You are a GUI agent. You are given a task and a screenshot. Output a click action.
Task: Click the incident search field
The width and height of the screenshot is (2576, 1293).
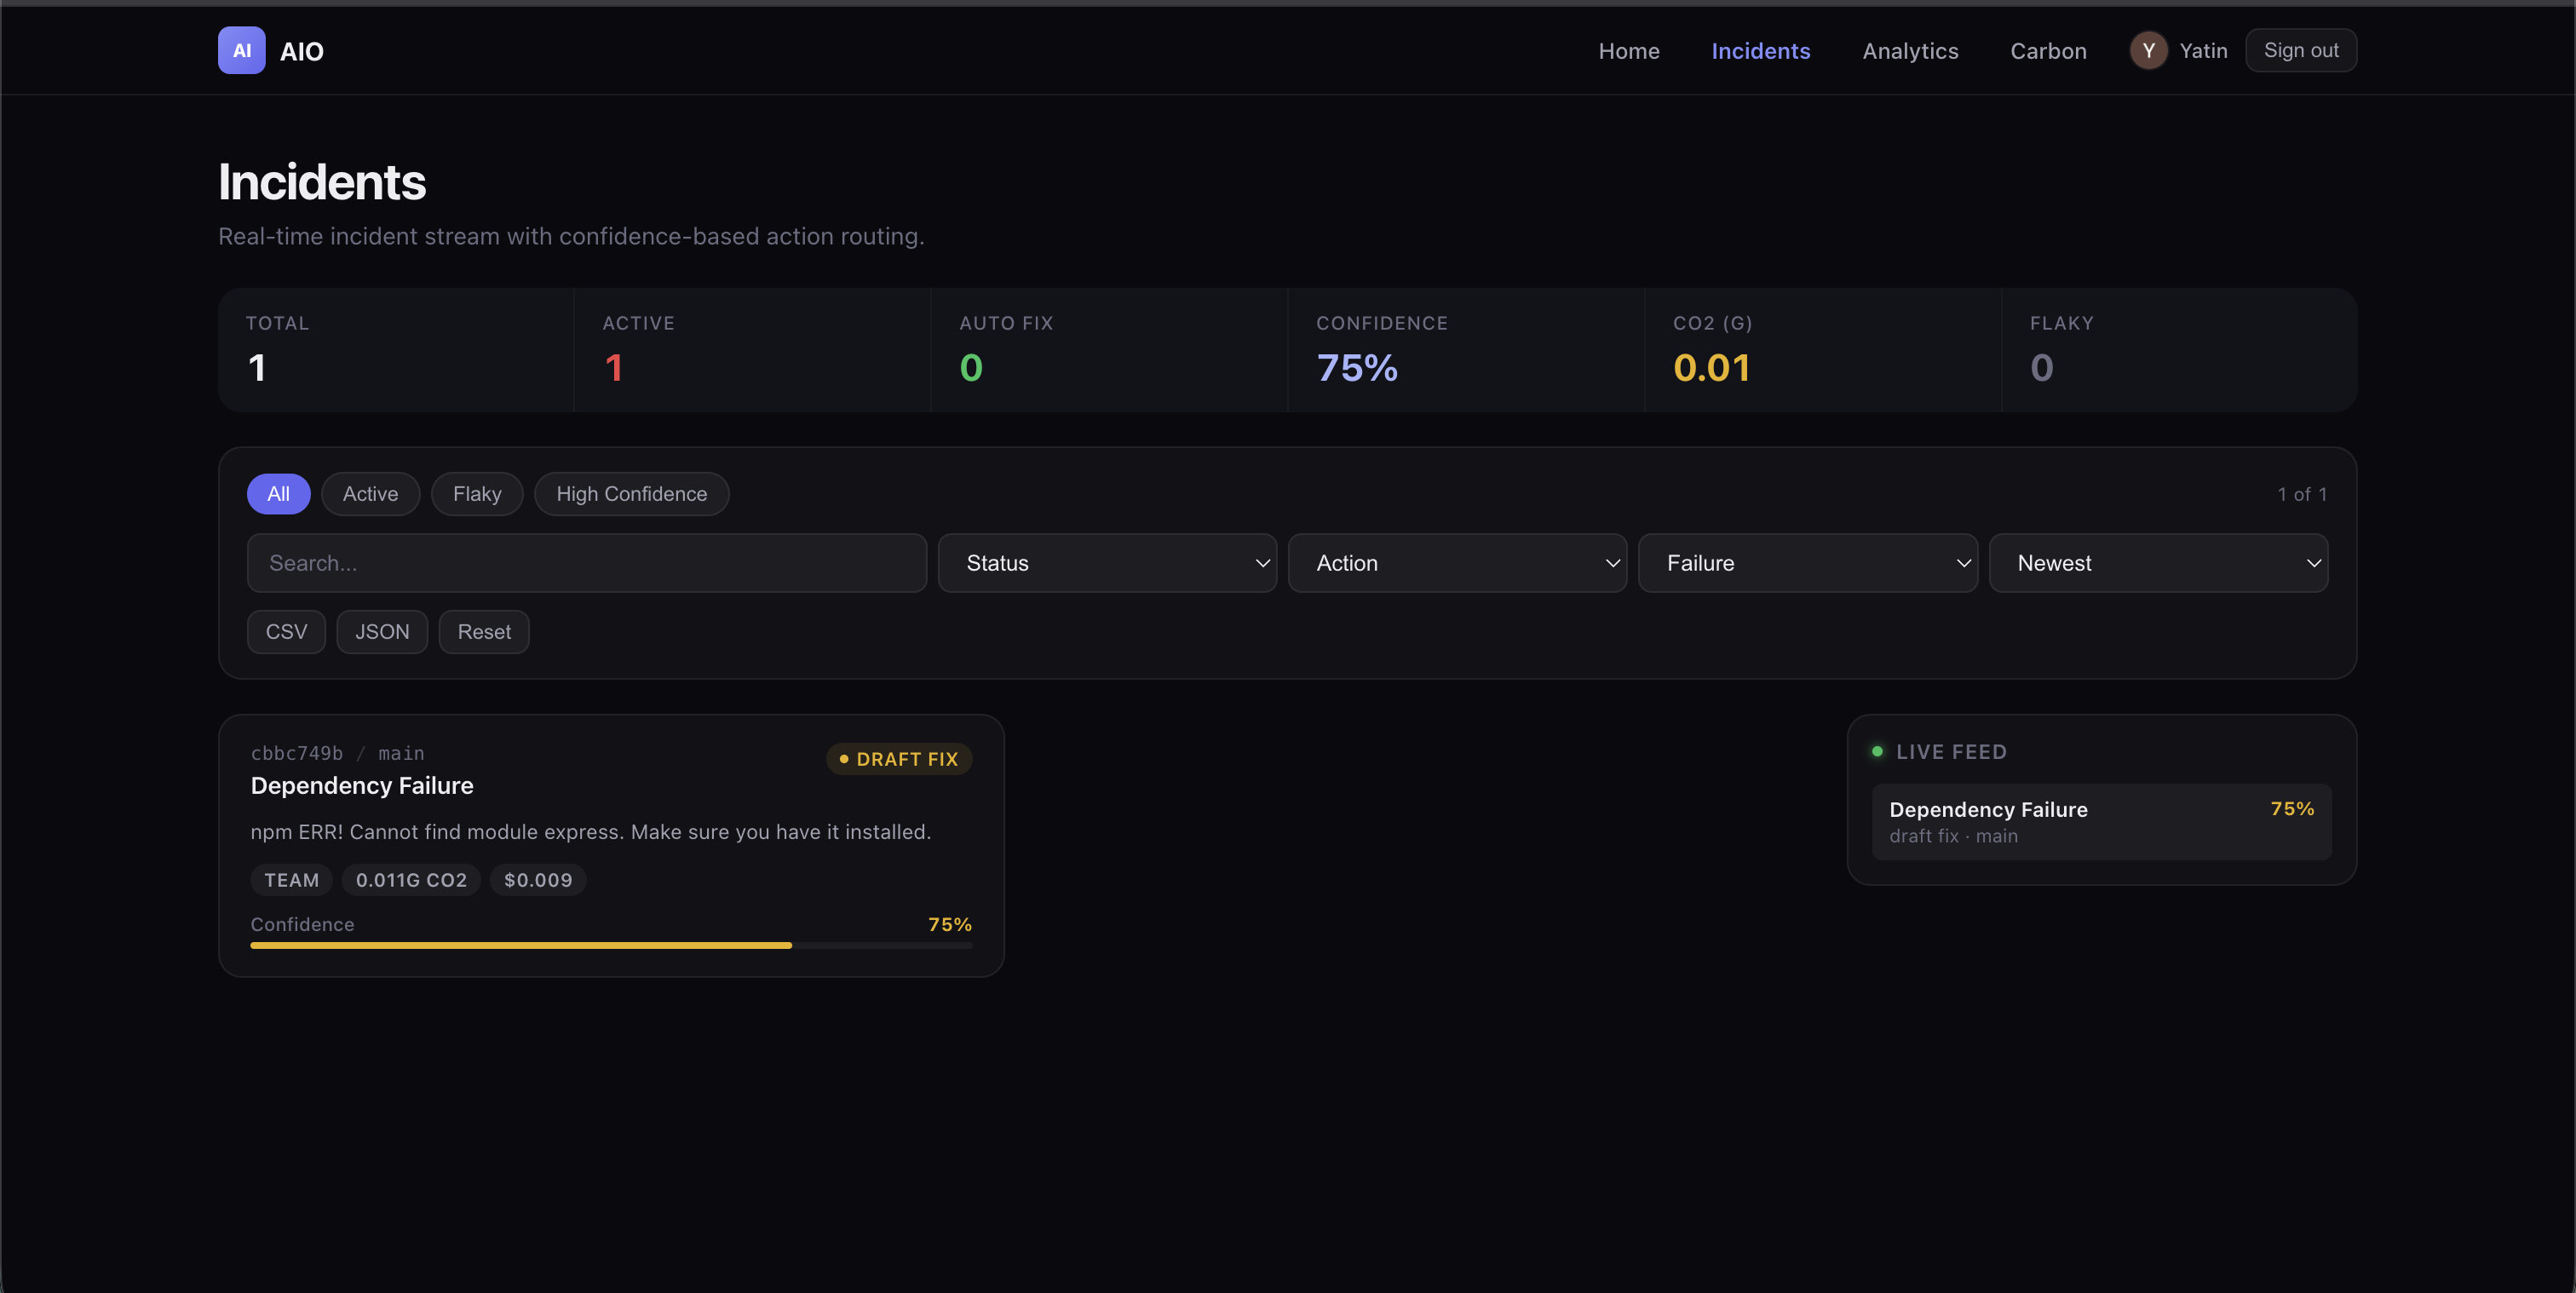click(586, 563)
